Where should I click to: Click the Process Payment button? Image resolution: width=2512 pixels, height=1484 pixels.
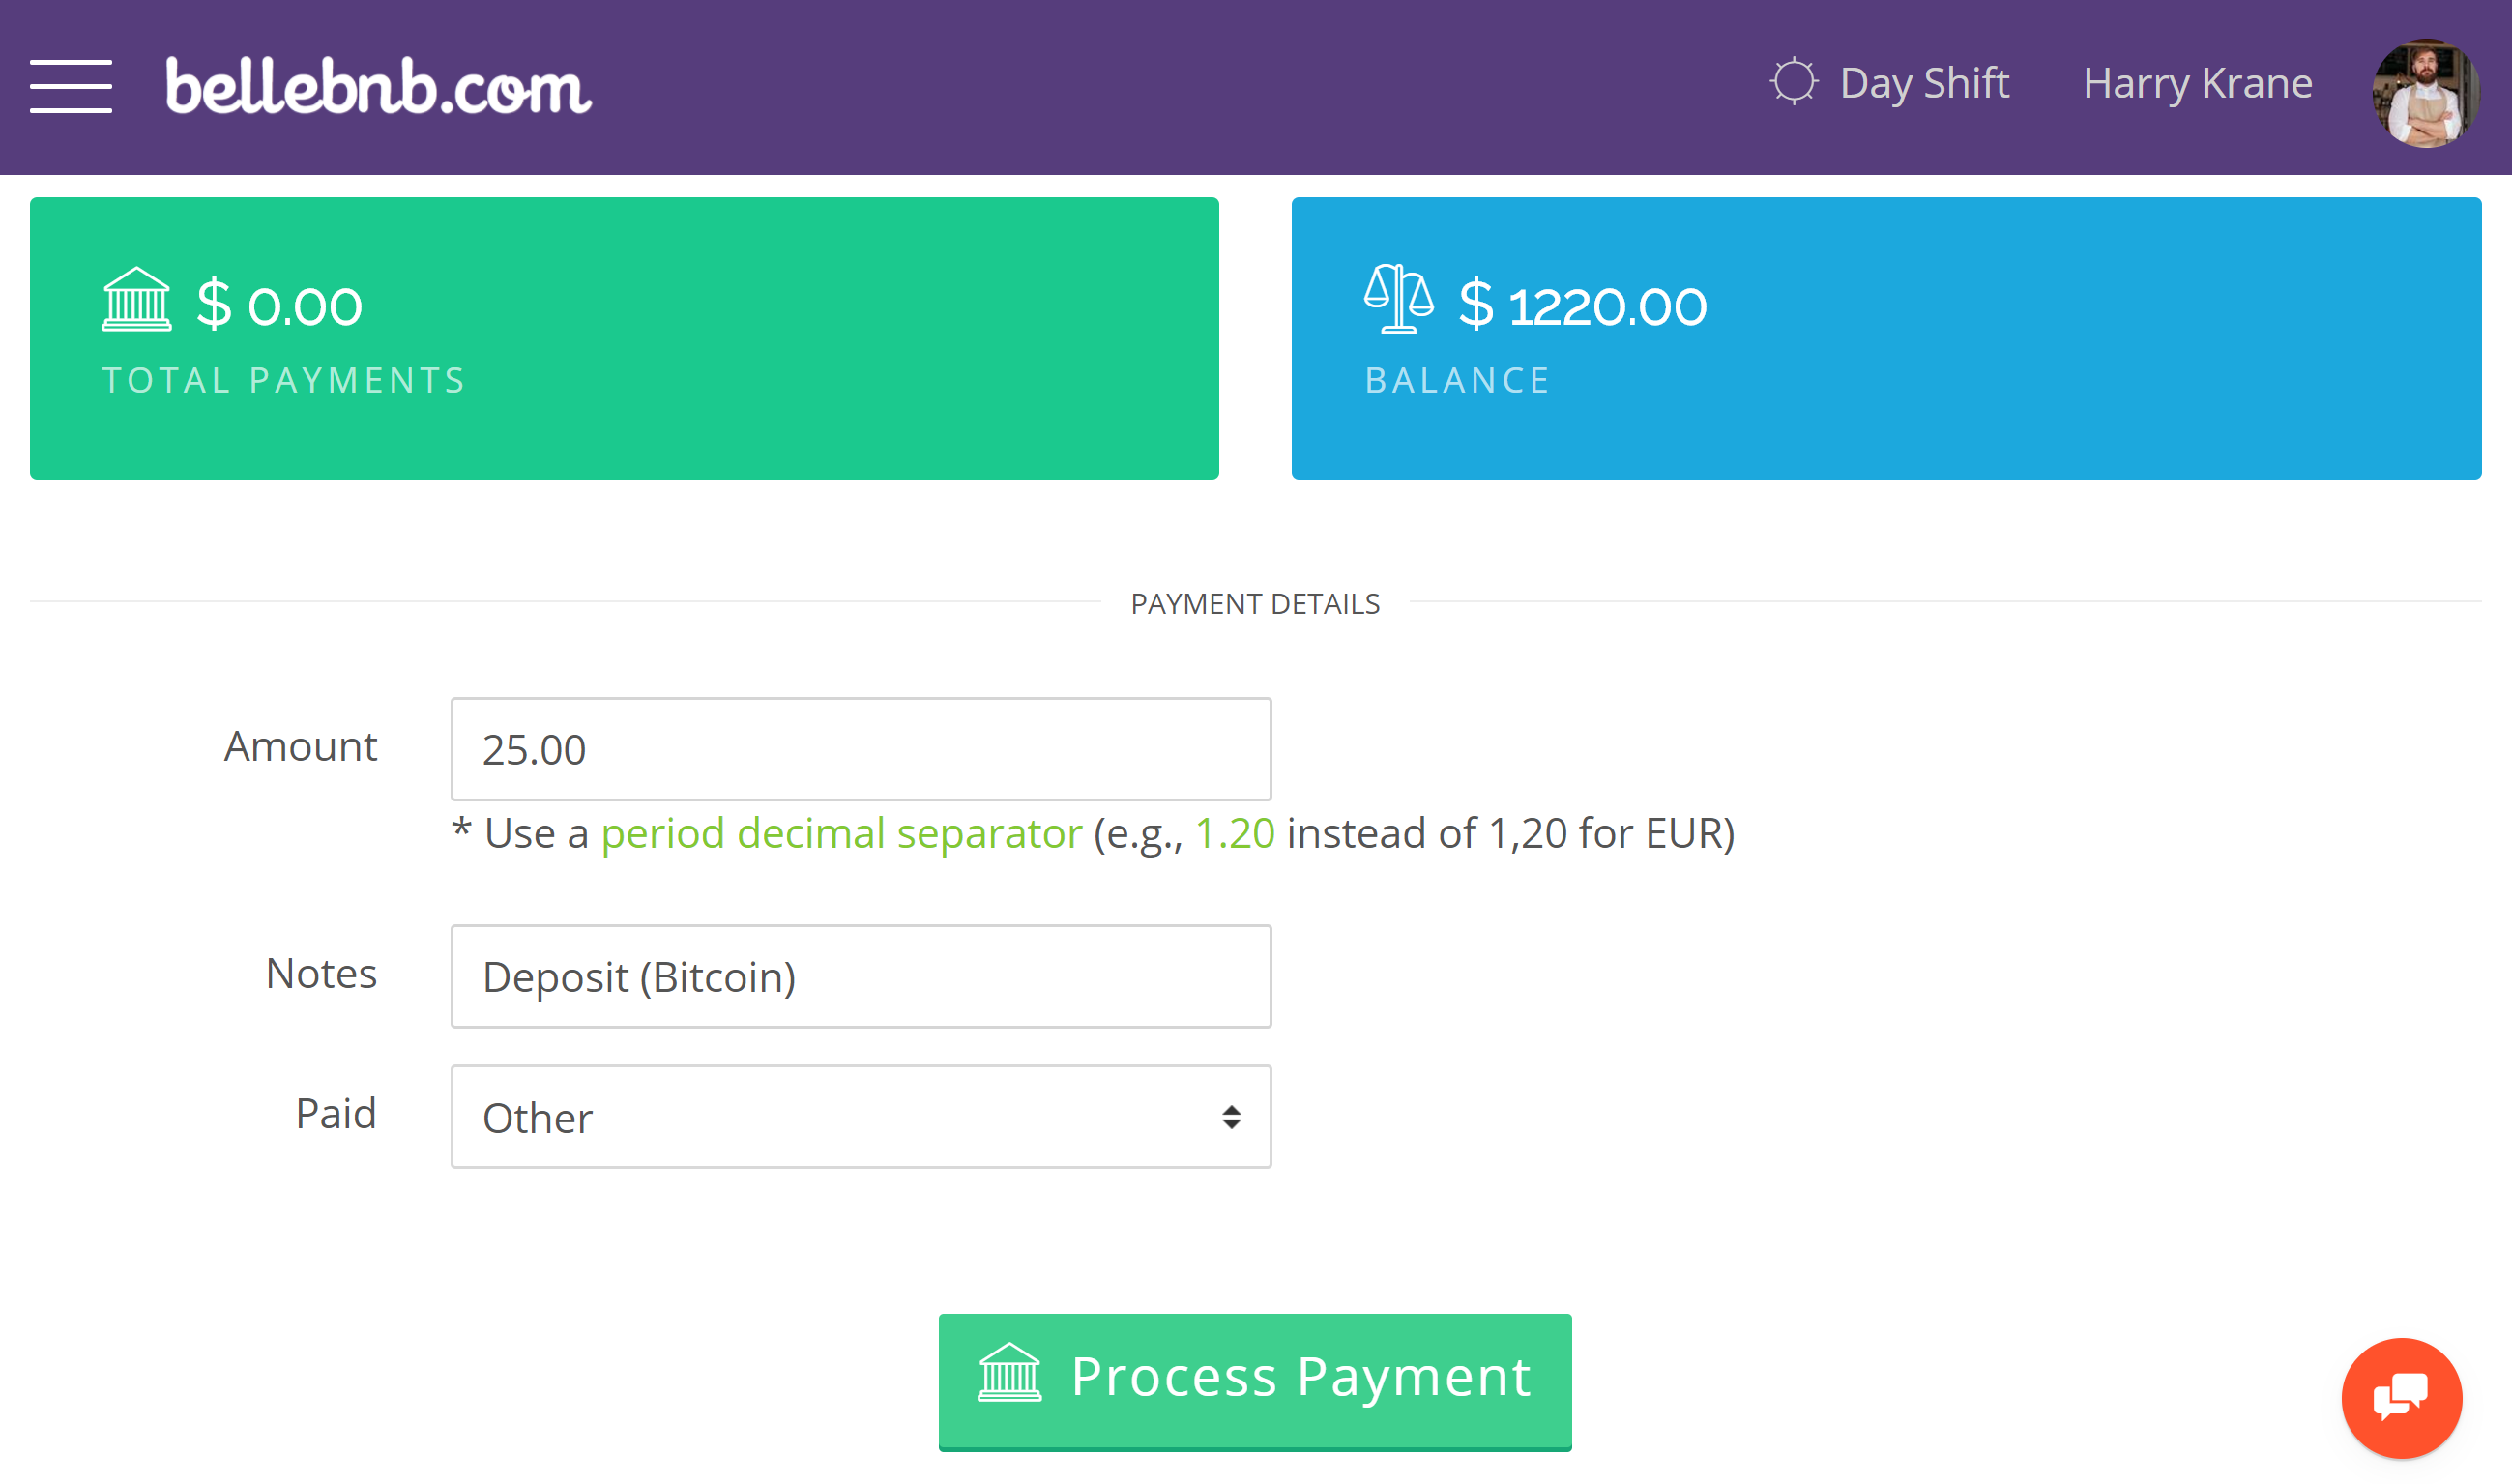[x=1252, y=1375]
